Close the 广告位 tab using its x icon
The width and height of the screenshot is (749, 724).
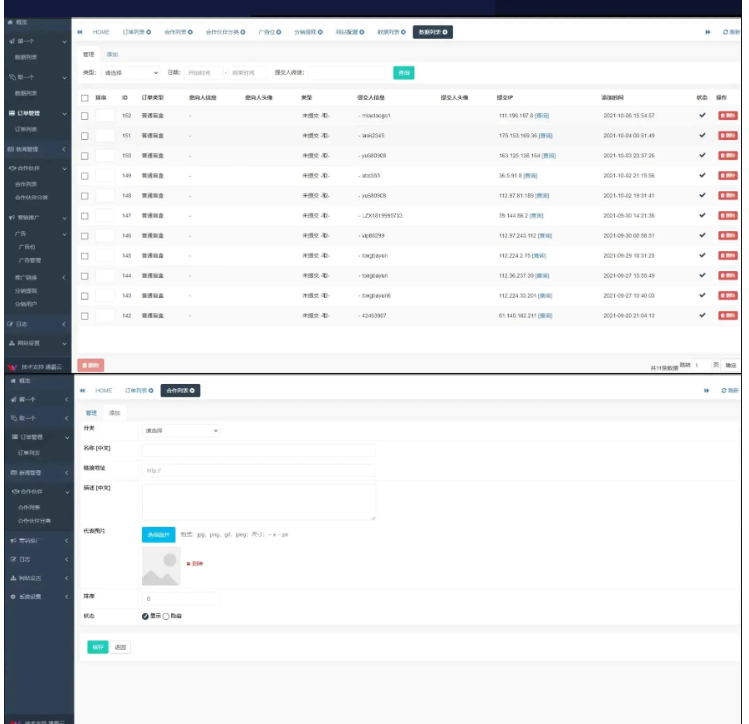click(280, 33)
